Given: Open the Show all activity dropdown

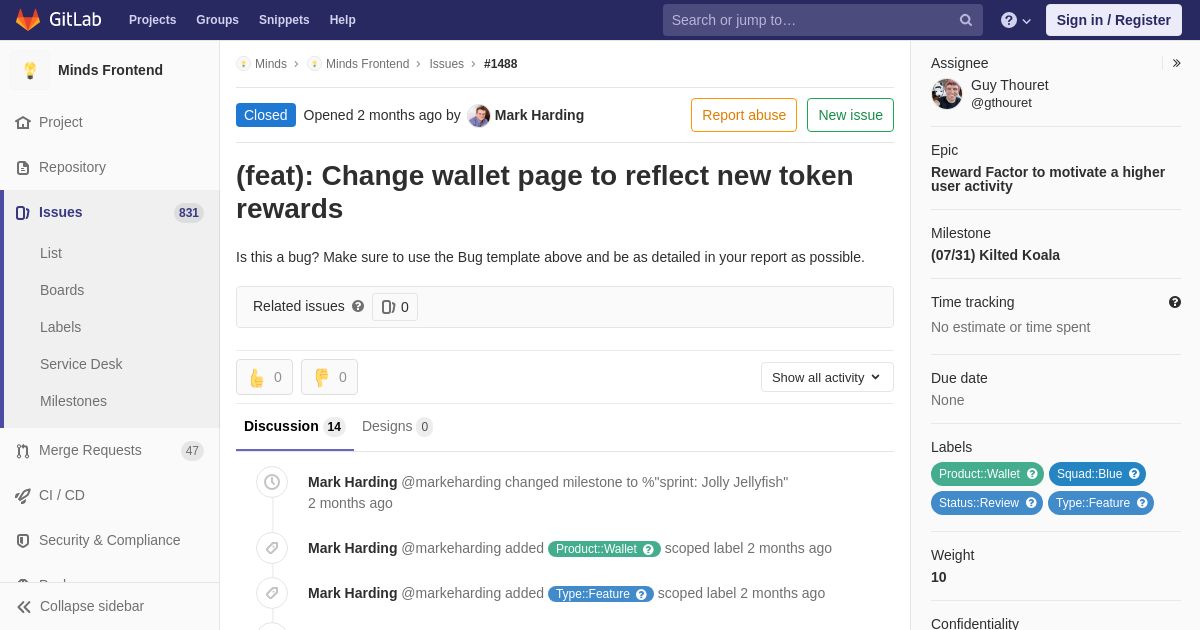Looking at the screenshot, I should (827, 377).
